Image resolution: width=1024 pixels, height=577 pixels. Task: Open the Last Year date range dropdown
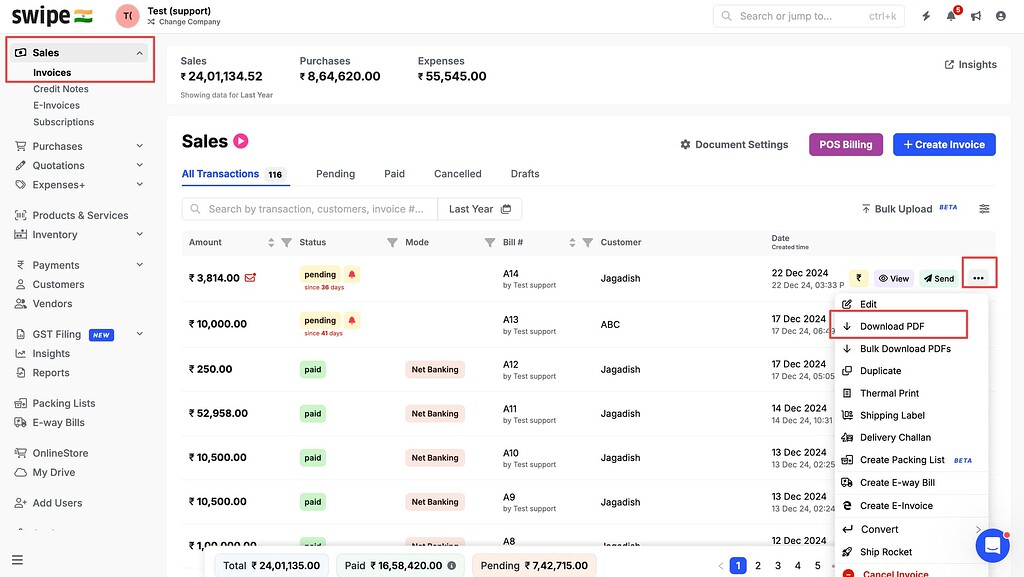[x=480, y=209]
